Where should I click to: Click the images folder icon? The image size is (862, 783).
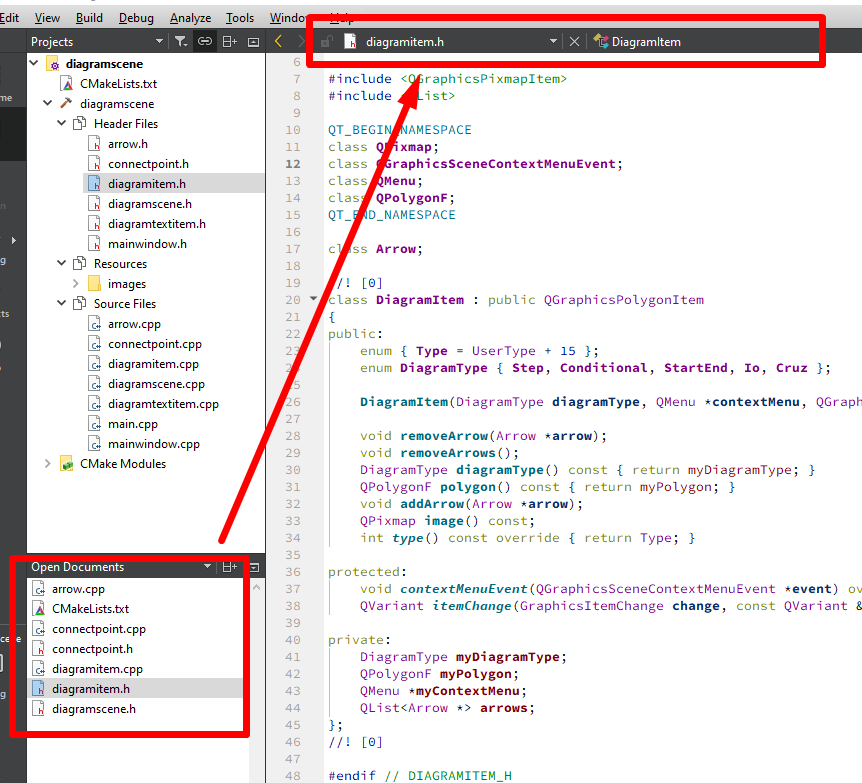pos(95,283)
